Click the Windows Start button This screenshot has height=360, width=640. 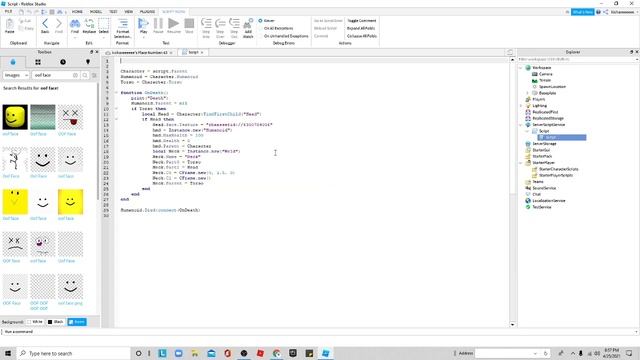click(8, 353)
